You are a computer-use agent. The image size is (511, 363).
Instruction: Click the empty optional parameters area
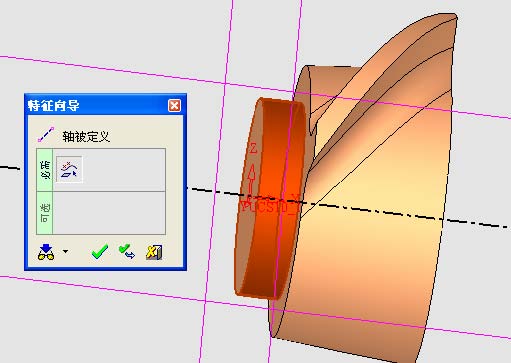pos(109,213)
